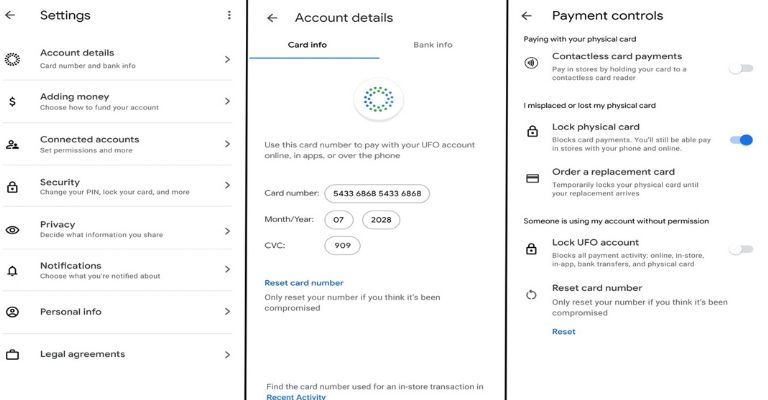Click the Privacy eye icon
This screenshot has height=400, width=768.
(x=12, y=230)
